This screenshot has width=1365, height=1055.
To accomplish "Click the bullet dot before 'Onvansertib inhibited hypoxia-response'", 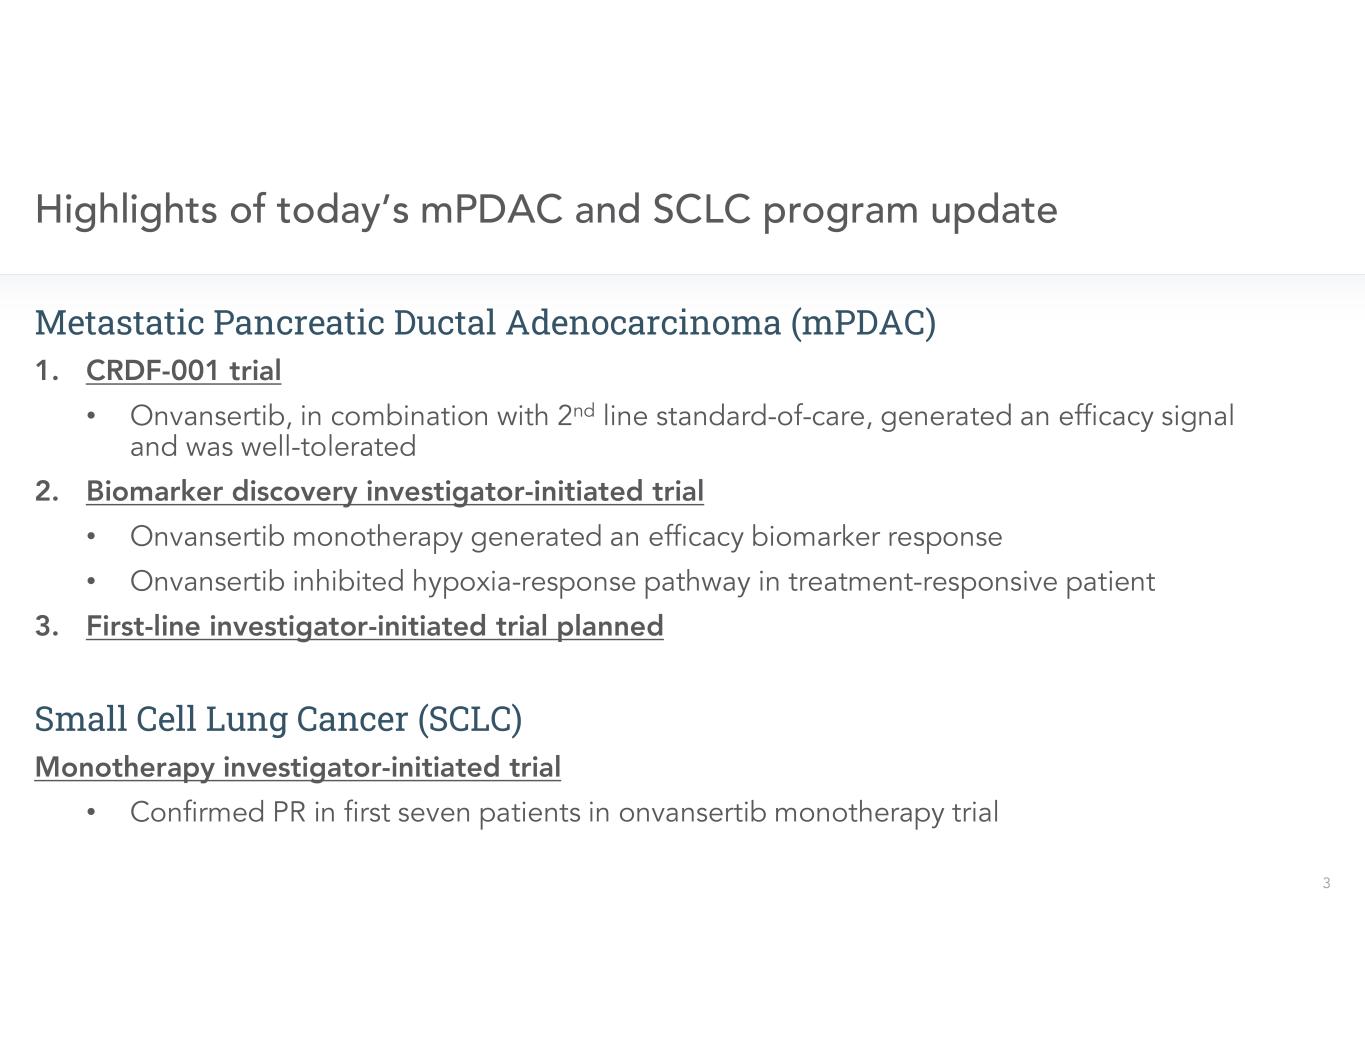I will tap(92, 582).
